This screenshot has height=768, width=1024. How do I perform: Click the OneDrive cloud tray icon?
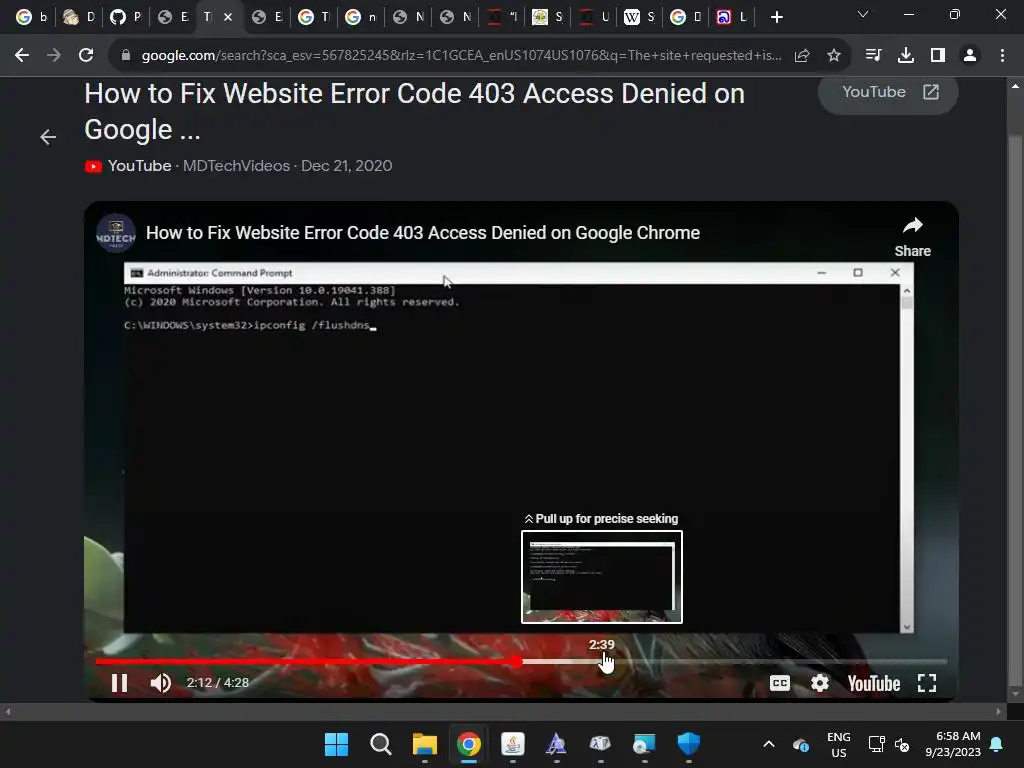(x=800, y=744)
